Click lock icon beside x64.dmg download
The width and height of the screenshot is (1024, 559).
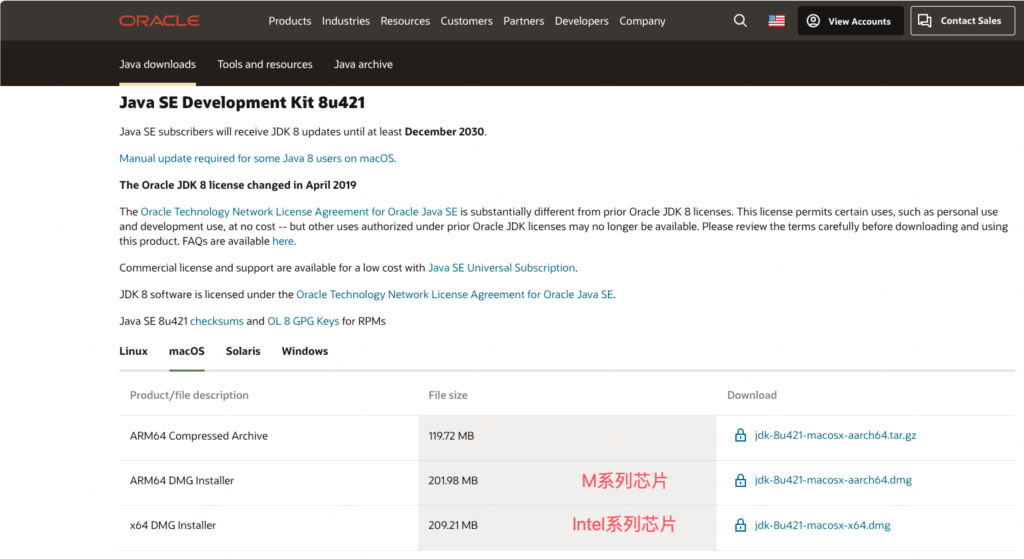pos(740,525)
